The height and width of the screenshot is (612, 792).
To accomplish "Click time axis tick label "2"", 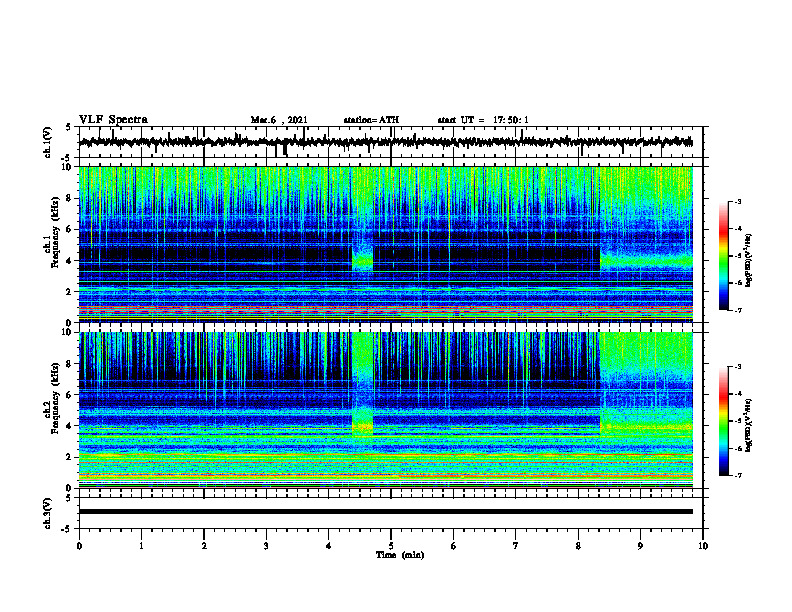I will tap(204, 546).
